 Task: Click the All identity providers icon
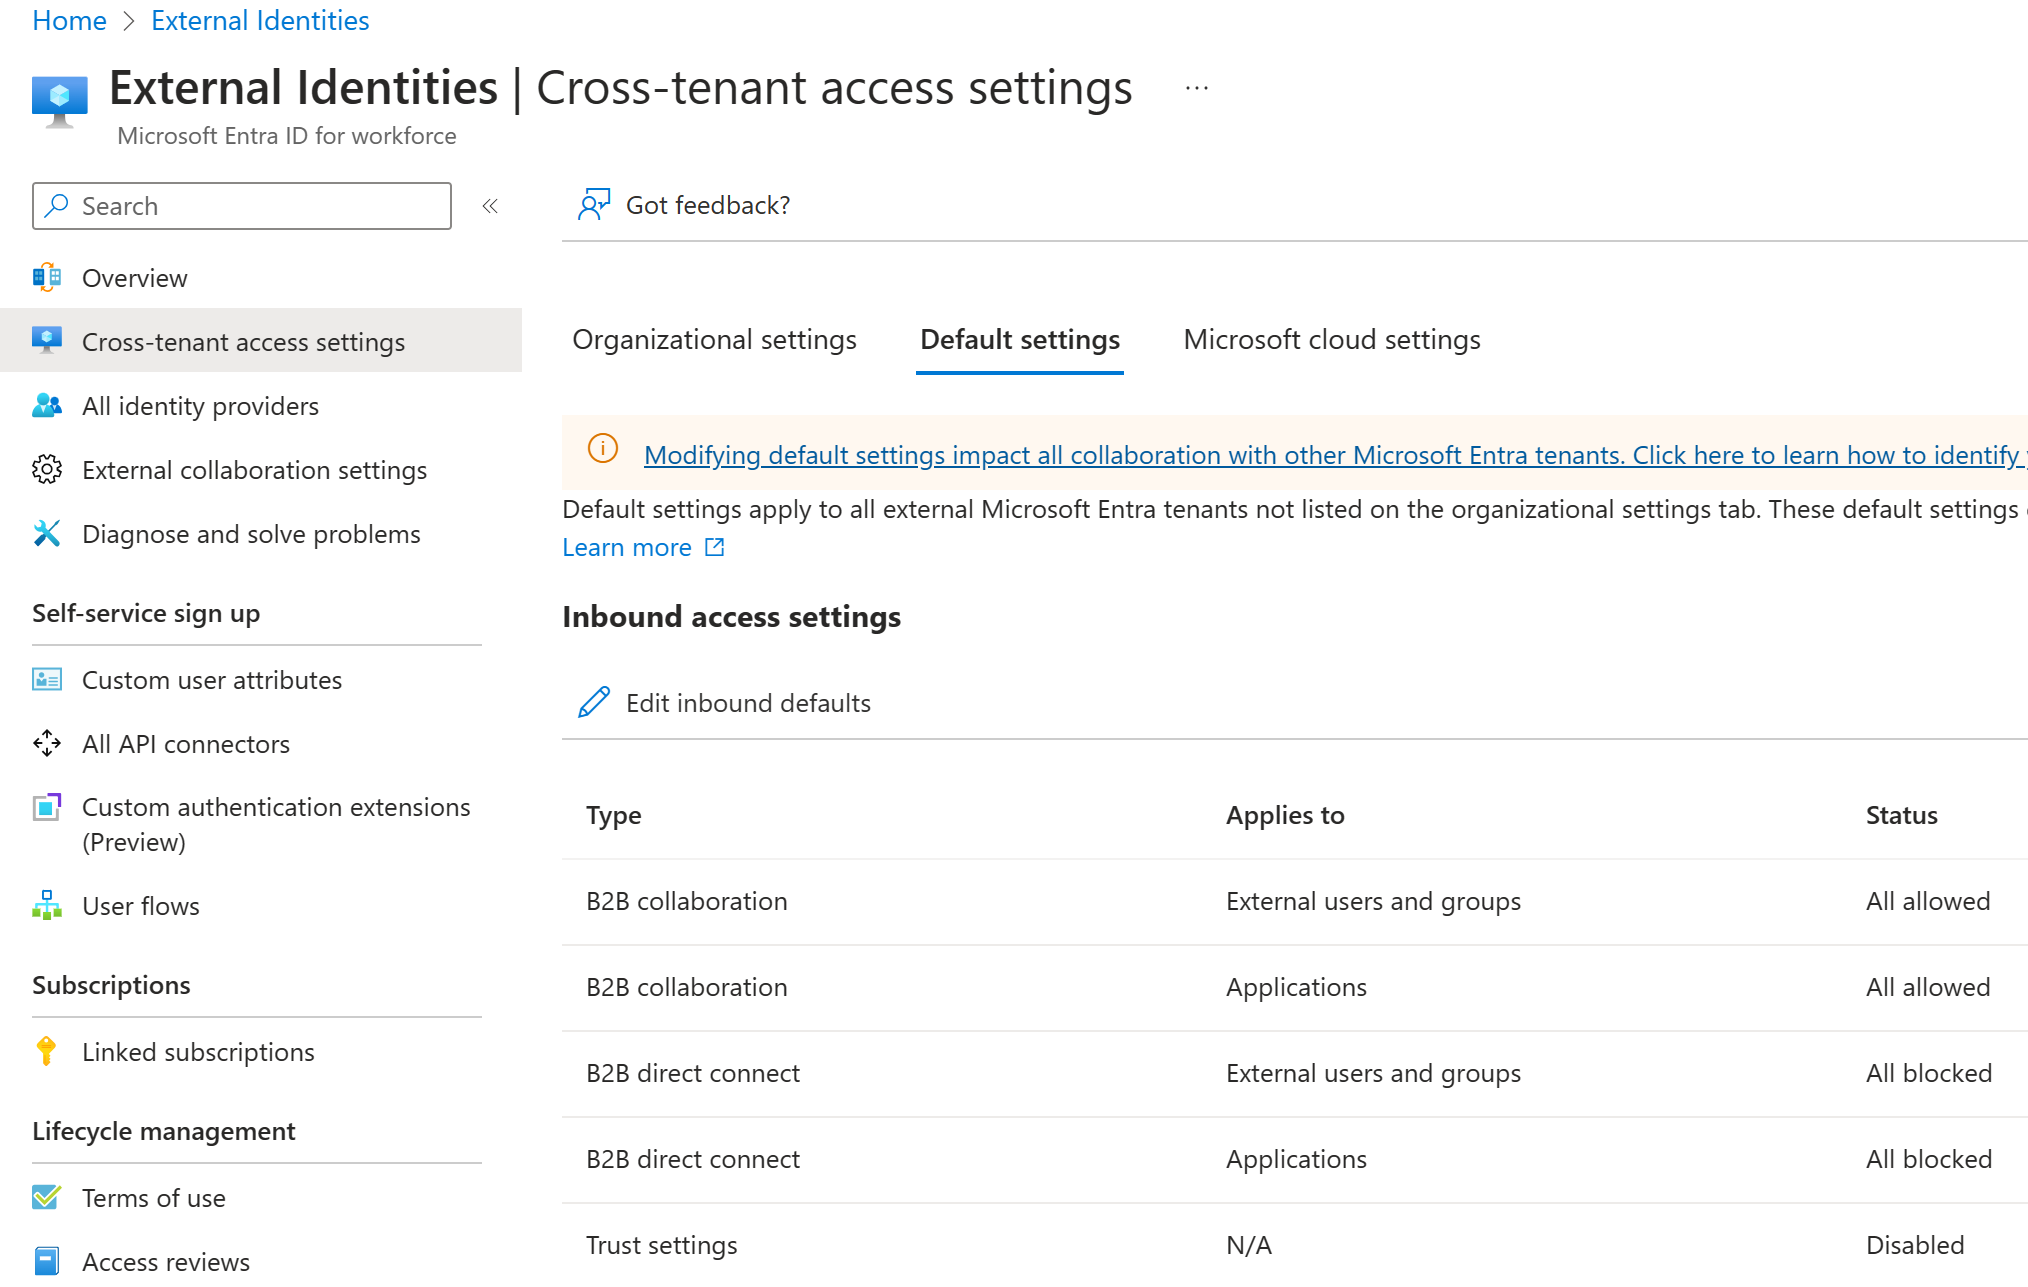point(44,405)
